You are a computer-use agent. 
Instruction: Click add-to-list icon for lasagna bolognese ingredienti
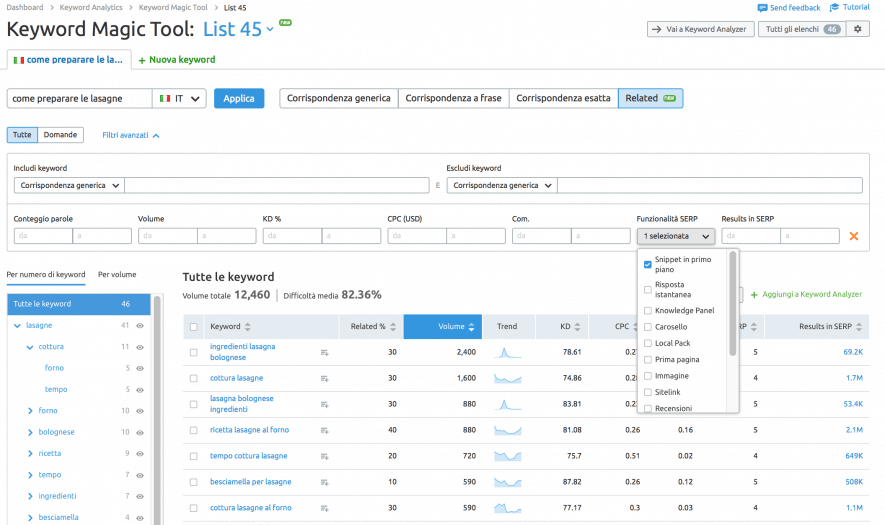point(325,404)
